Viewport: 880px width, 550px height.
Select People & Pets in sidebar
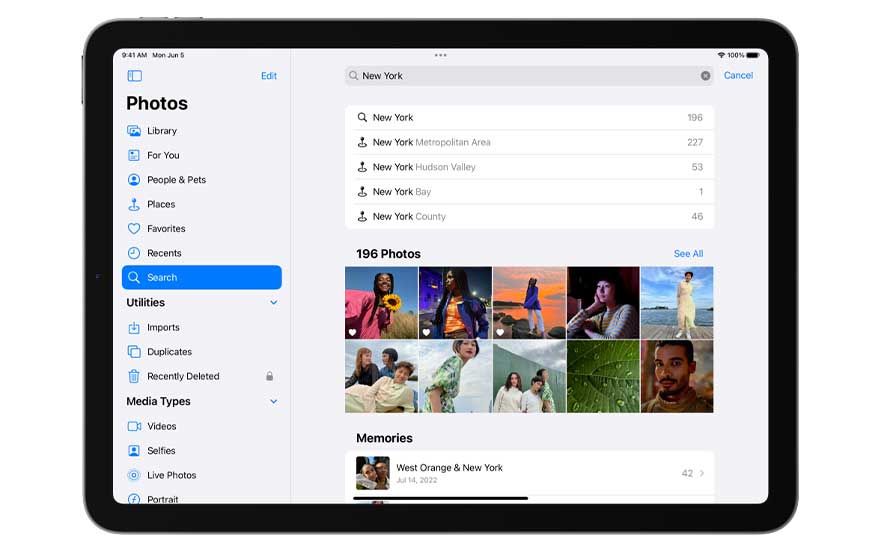[x=176, y=180]
